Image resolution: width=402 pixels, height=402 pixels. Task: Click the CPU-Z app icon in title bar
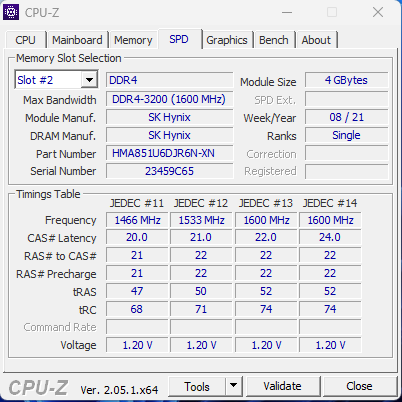pos(11,12)
